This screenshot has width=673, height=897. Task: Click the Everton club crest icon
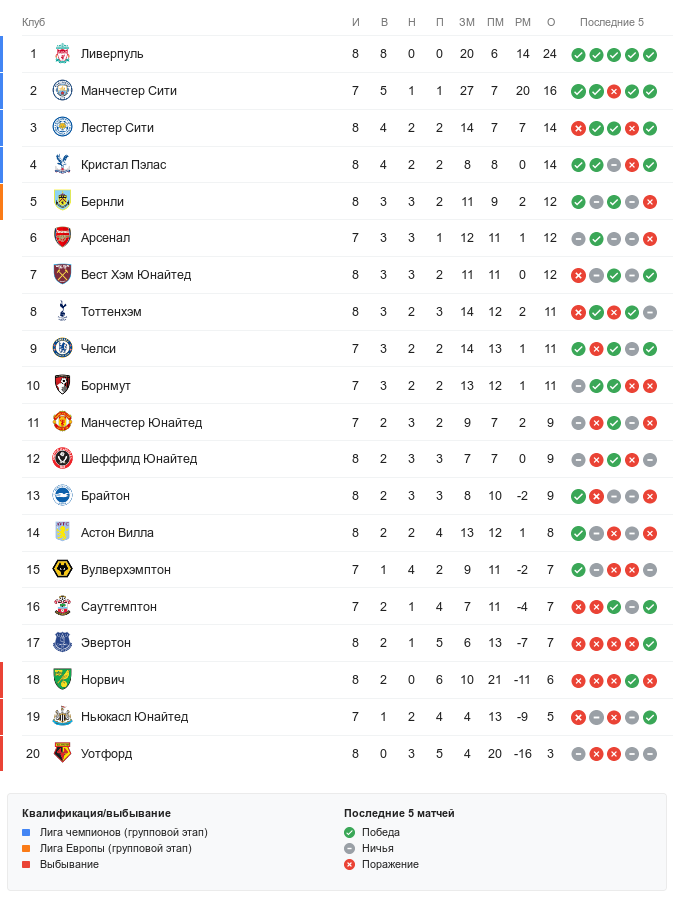pyautogui.click(x=62, y=643)
